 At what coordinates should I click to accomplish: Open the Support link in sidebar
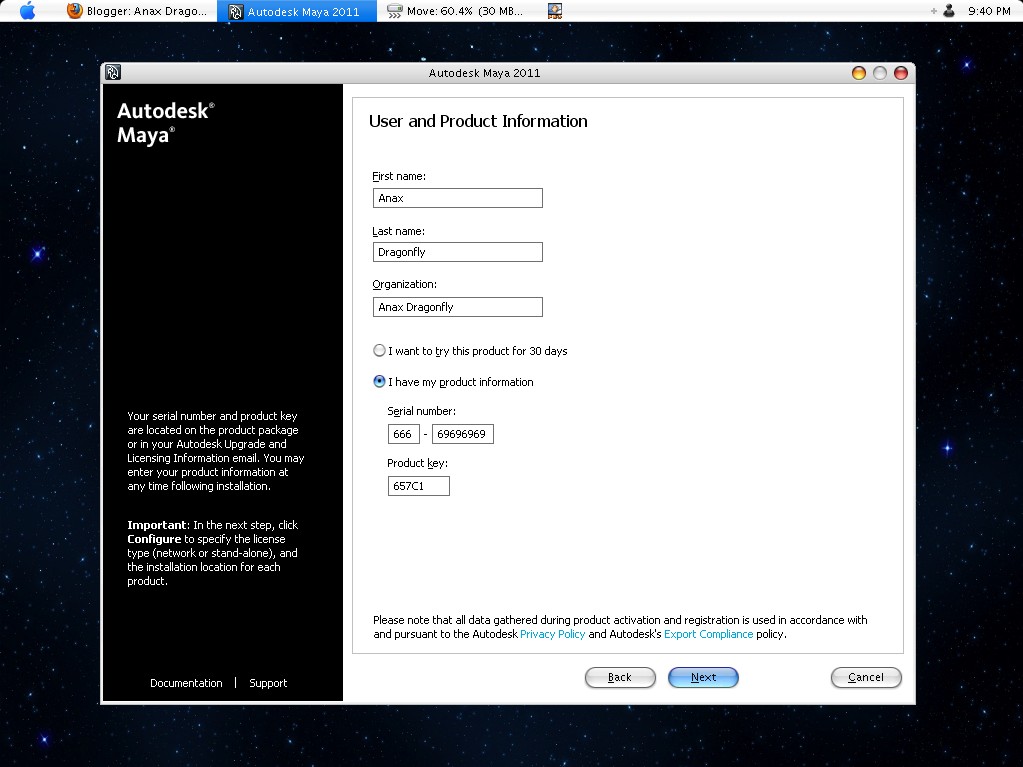coord(267,683)
